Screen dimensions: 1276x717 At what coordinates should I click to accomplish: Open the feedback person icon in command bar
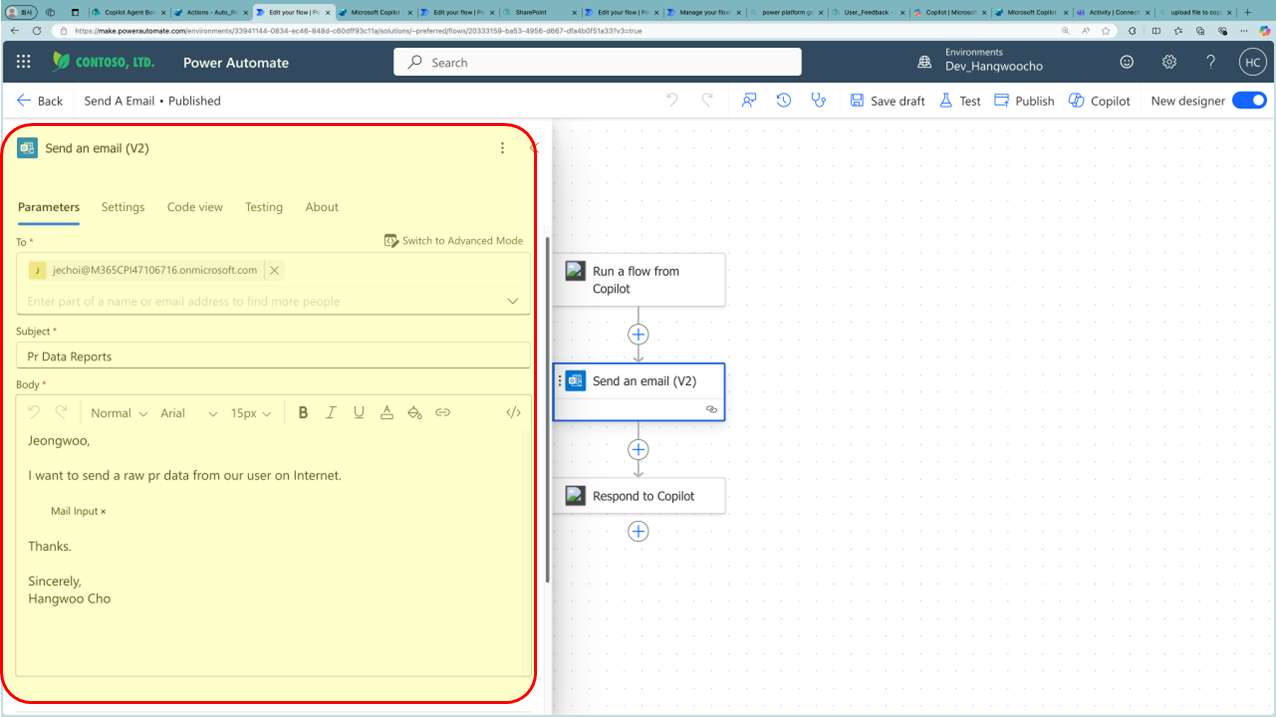click(x=748, y=100)
